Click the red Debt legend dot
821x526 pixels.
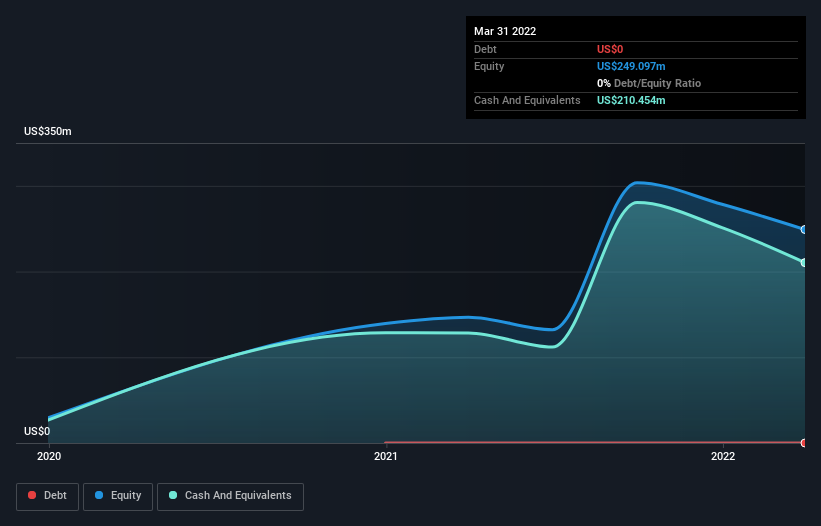32,495
